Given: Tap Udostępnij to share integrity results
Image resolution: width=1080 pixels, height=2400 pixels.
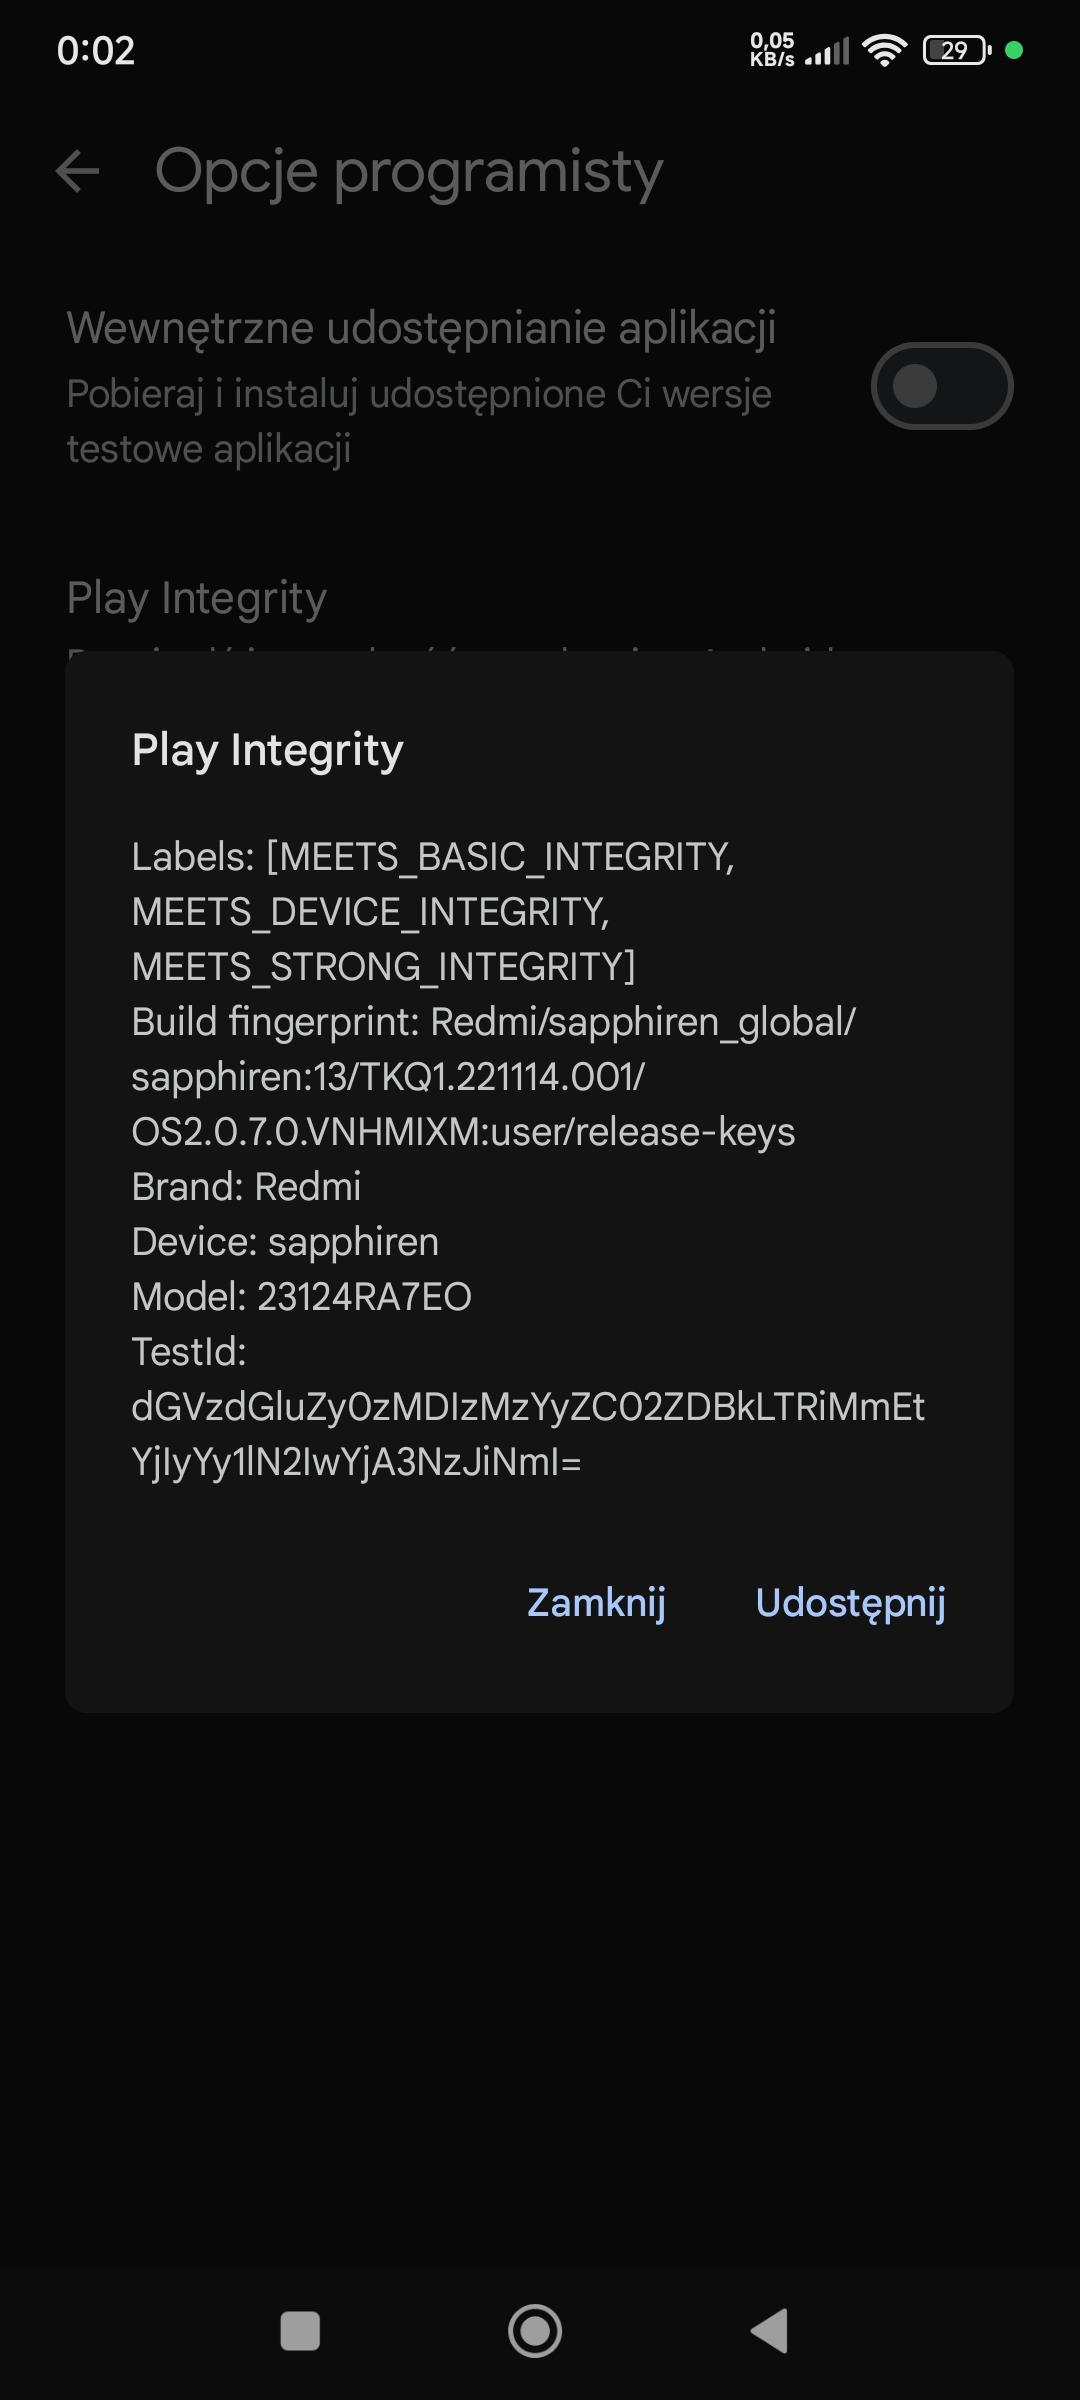Looking at the screenshot, I should tap(850, 1602).
